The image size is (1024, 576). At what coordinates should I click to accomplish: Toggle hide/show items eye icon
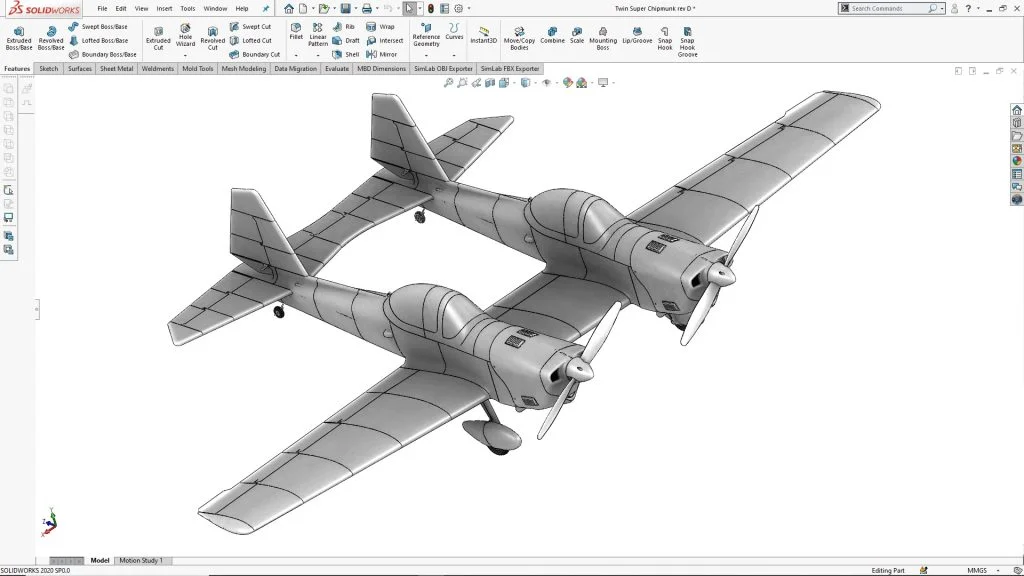click(547, 83)
